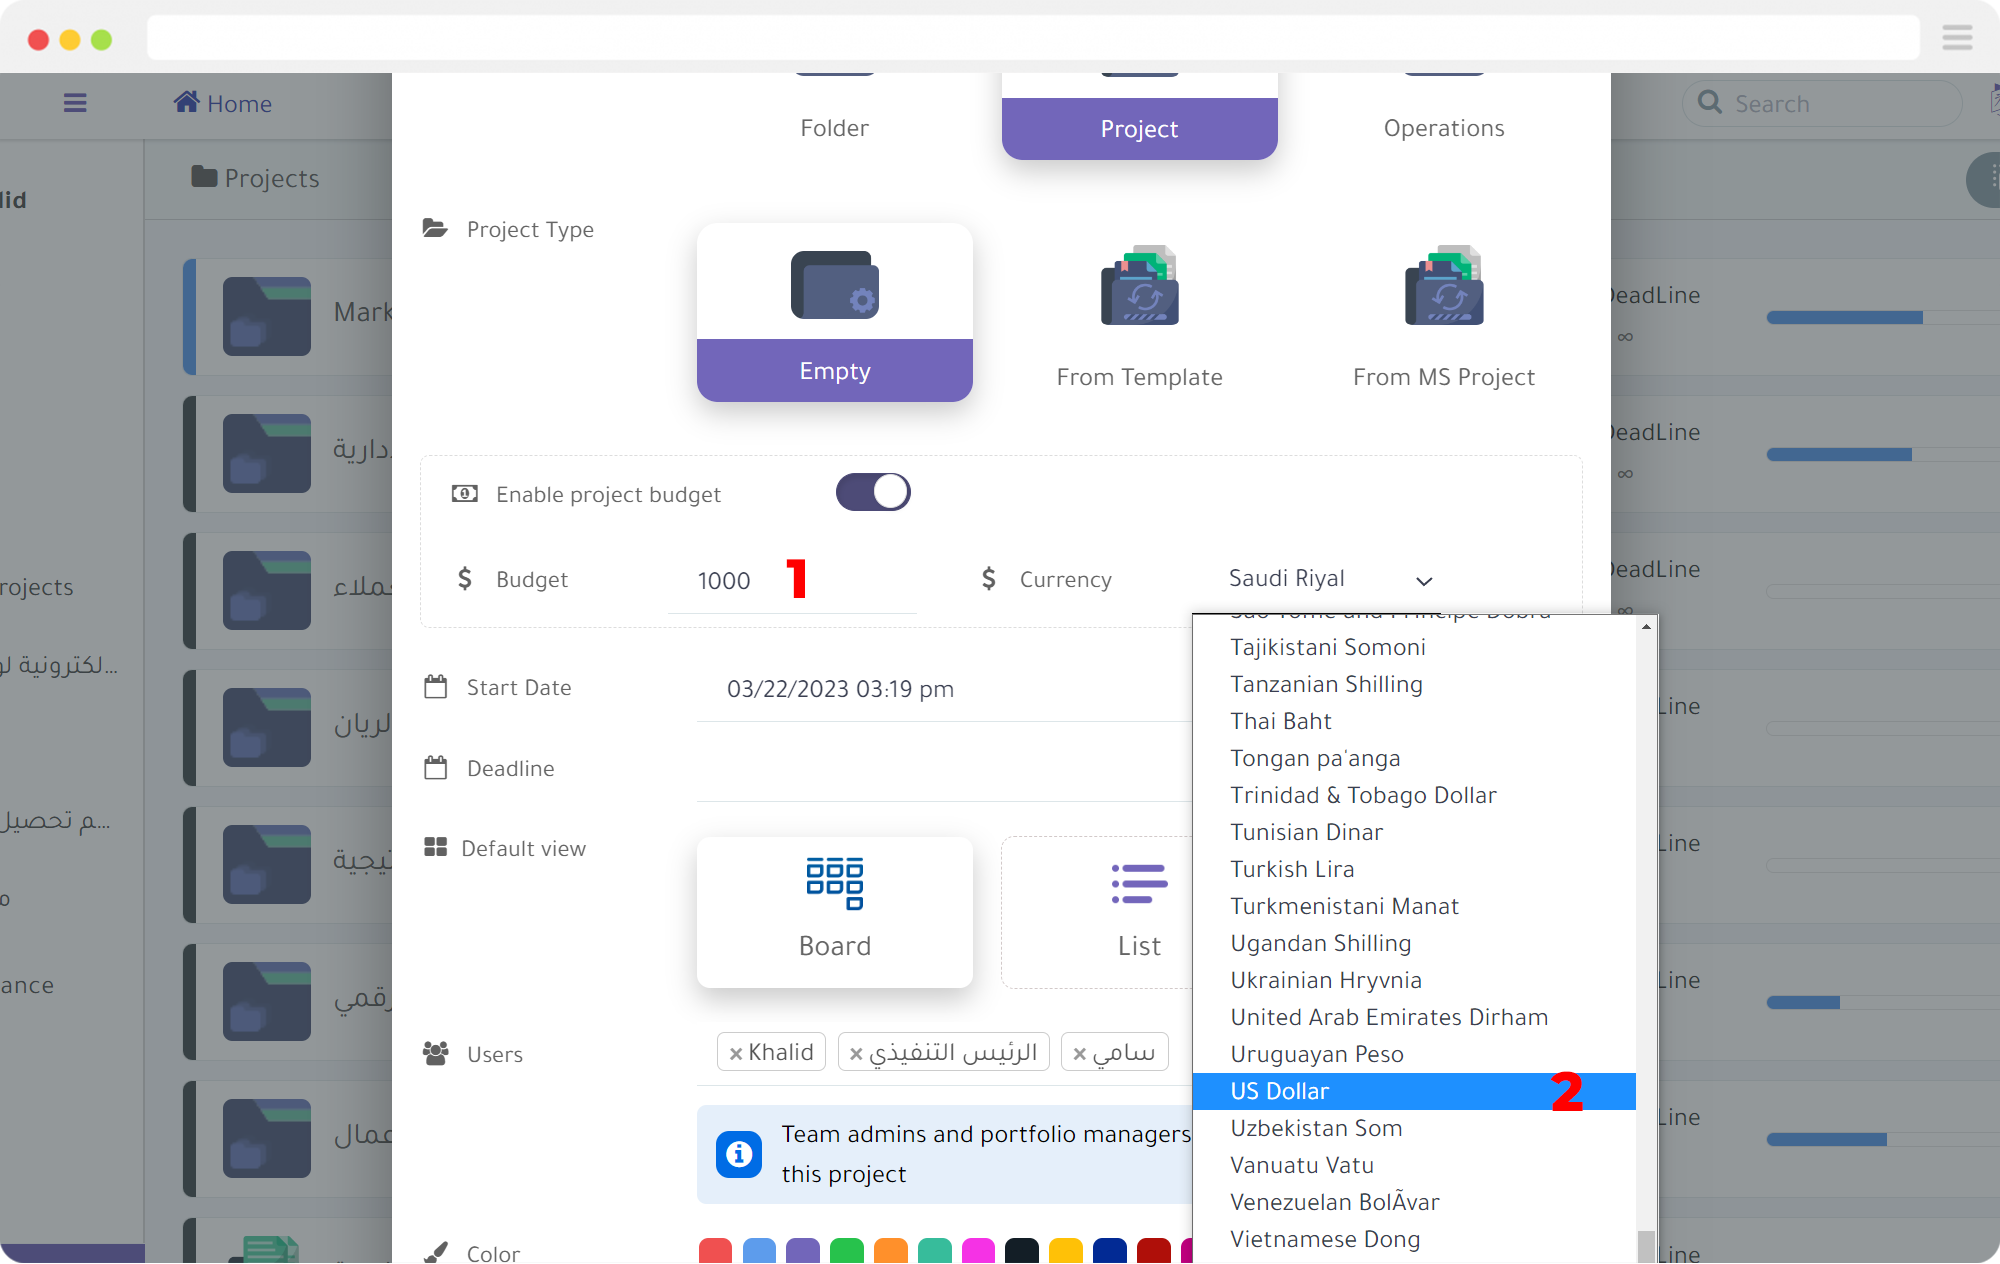Choose Tajikistani Somoni currency
Image resolution: width=2000 pixels, height=1264 pixels.
(x=1414, y=647)
